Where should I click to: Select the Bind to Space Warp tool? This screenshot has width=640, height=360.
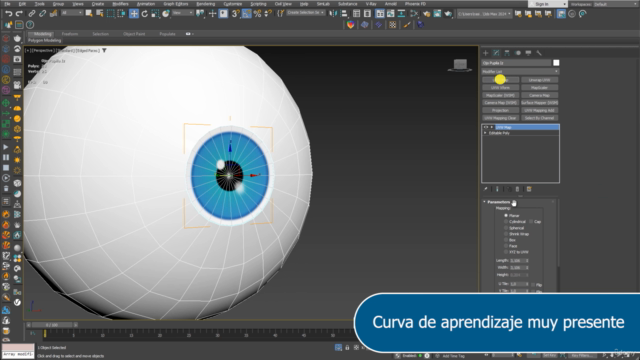pyautogui.click(x=53, y=14)
